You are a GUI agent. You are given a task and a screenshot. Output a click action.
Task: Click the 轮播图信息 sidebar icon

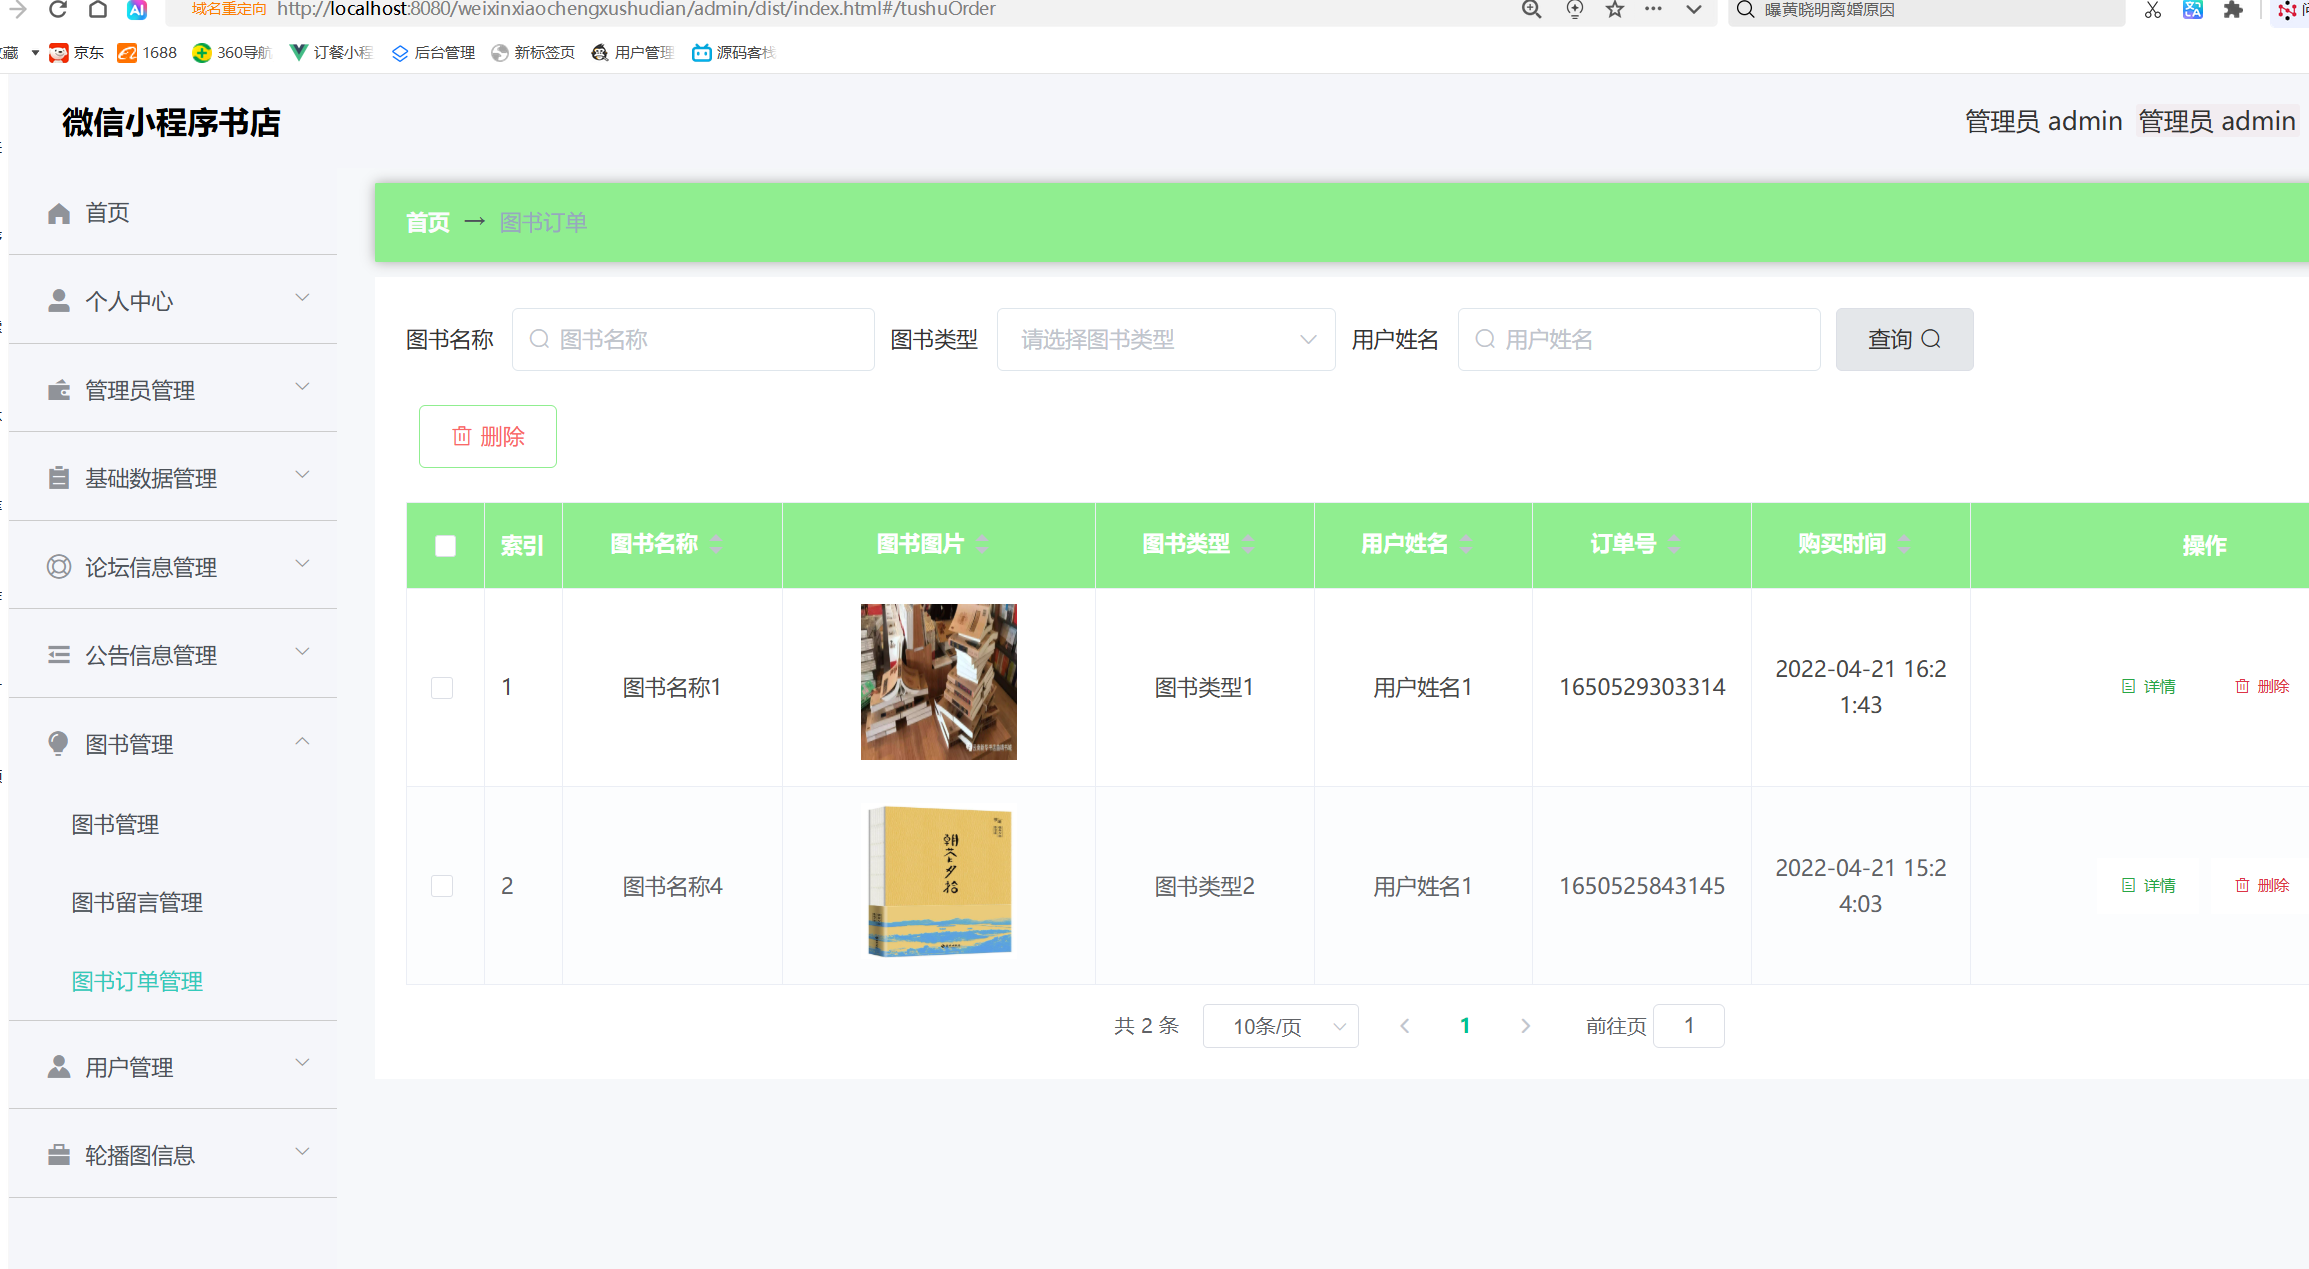pos(58,1154)
